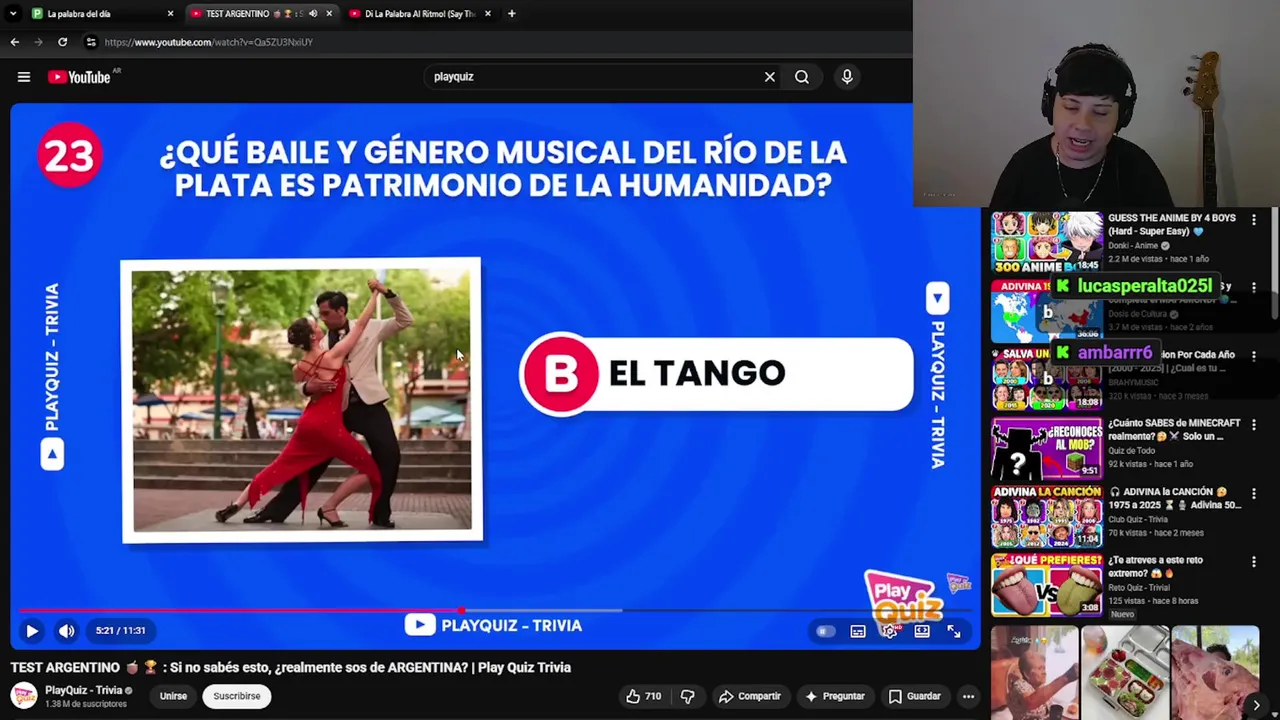Seek on the video progress bar
This screenshot has height=720, width=1280.
[x=495, y=610]
